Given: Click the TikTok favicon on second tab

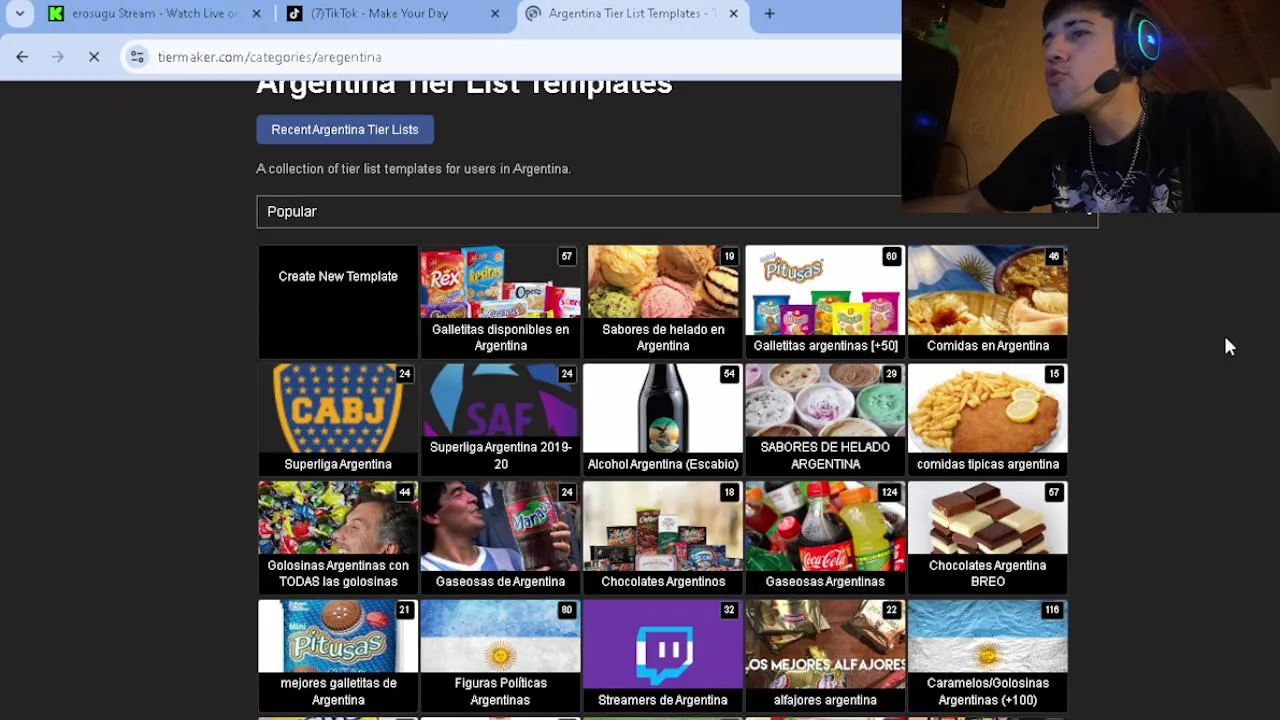Looking at the screenshot, I should click(294, 14).
